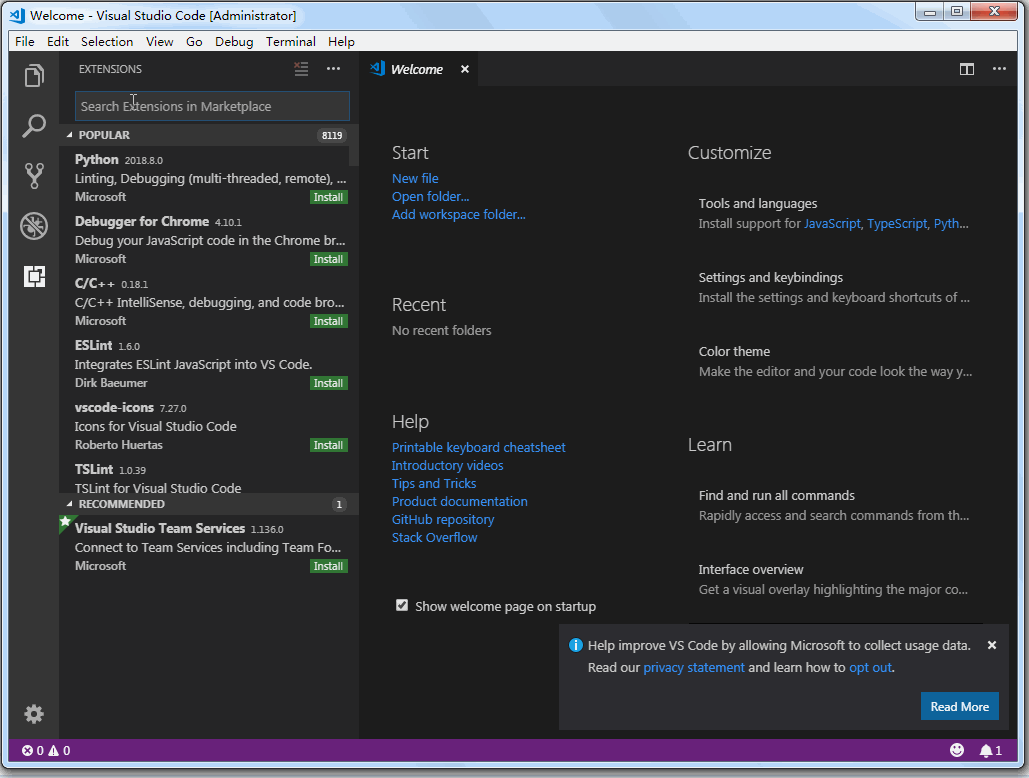This screenshot has width=1029, height=778.
Task: Click the info icon in the notification
Action: pos(576,645)
